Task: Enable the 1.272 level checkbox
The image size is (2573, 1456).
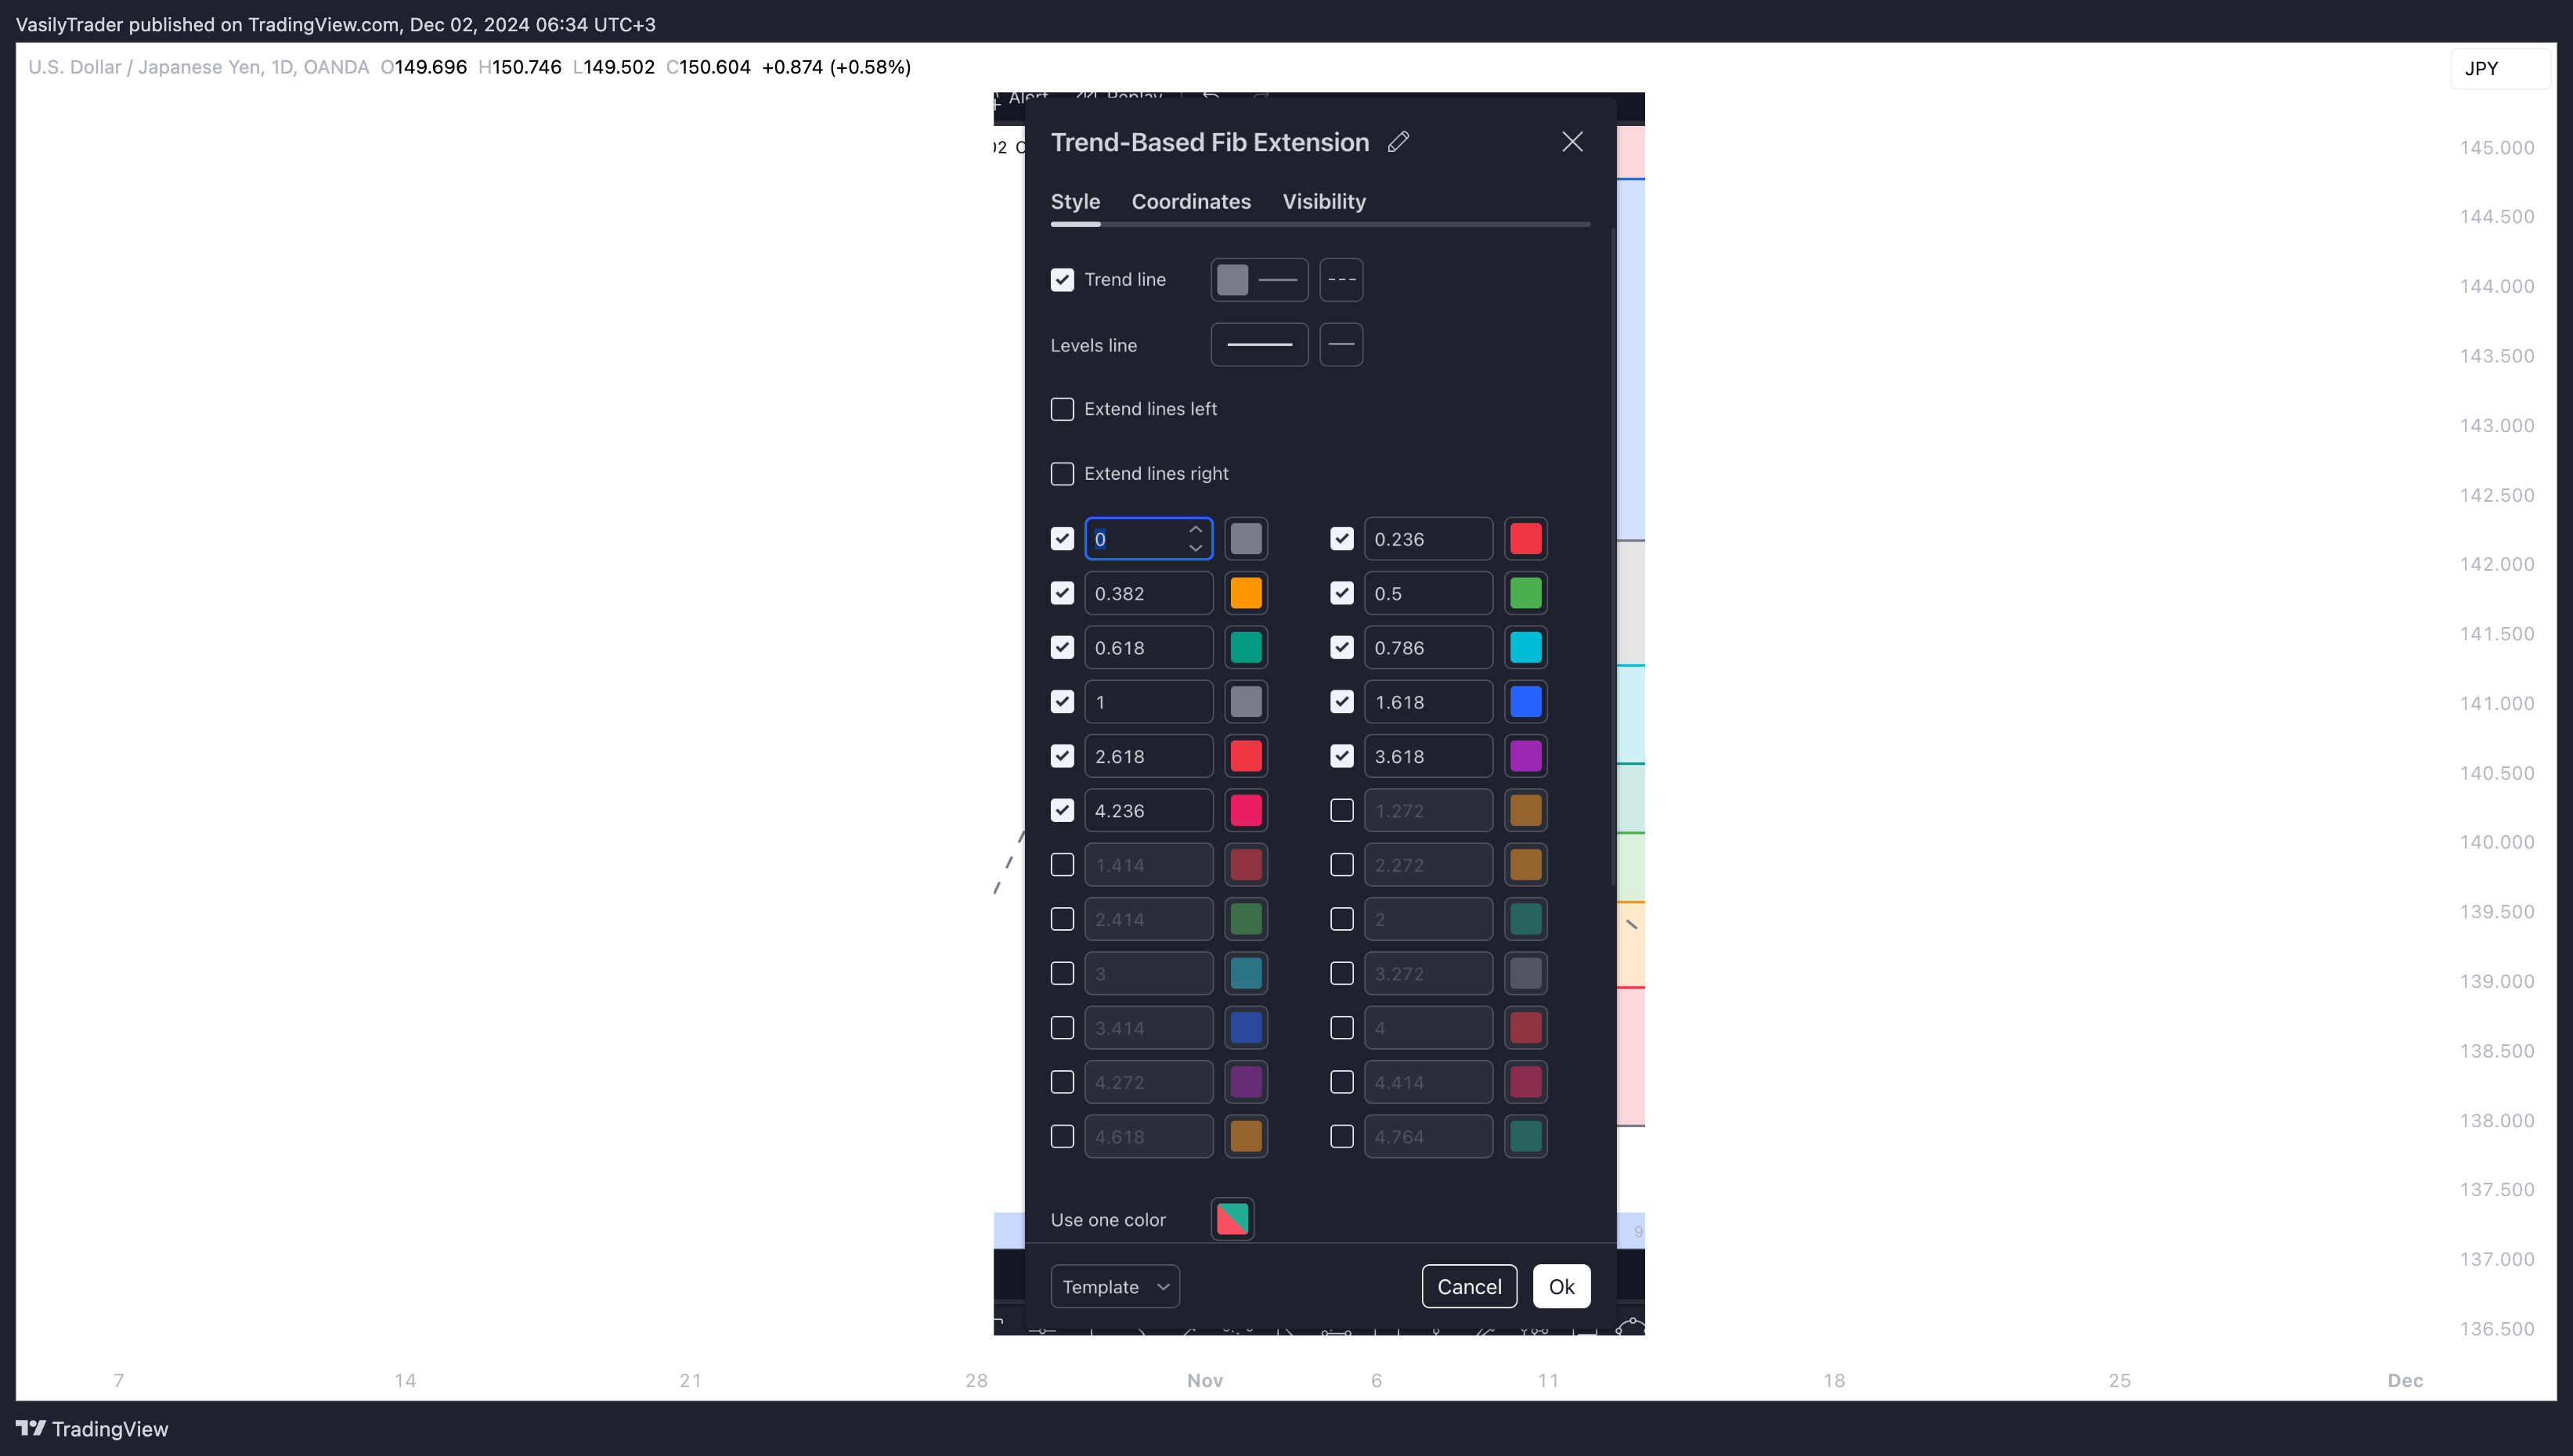Action: 1342,811
